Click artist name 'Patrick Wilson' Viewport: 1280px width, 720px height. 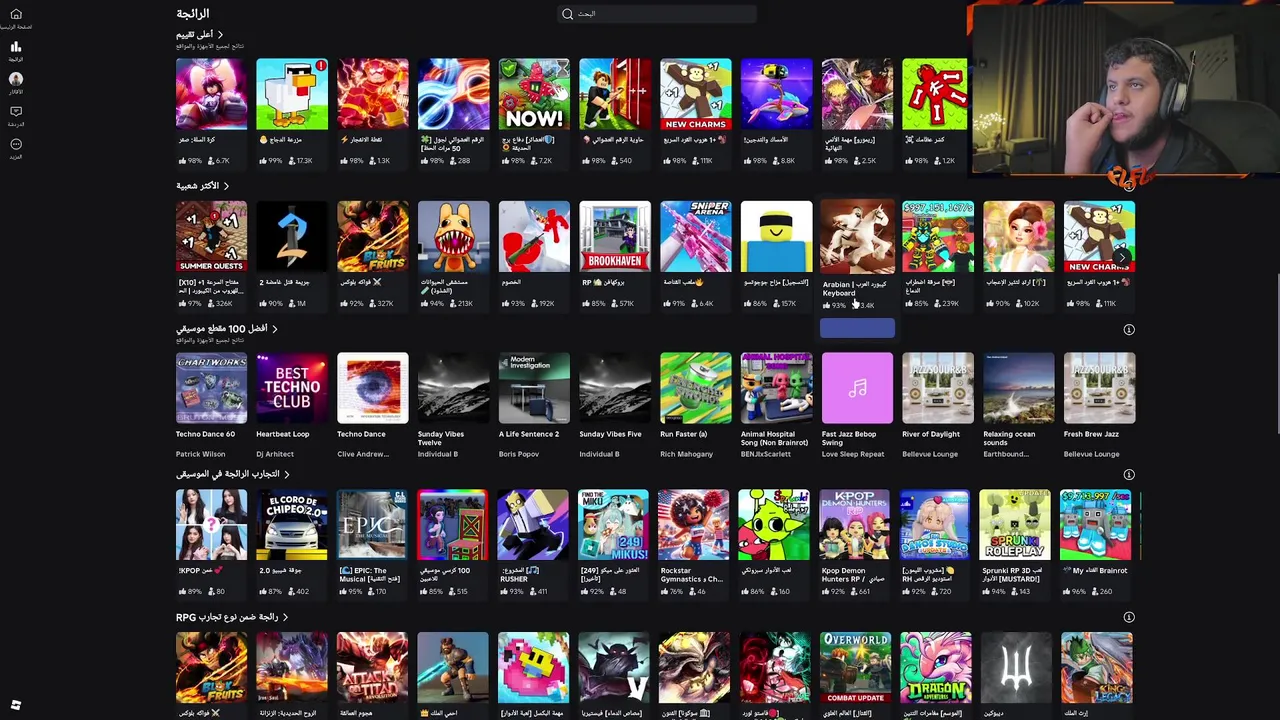coord(200,454)
